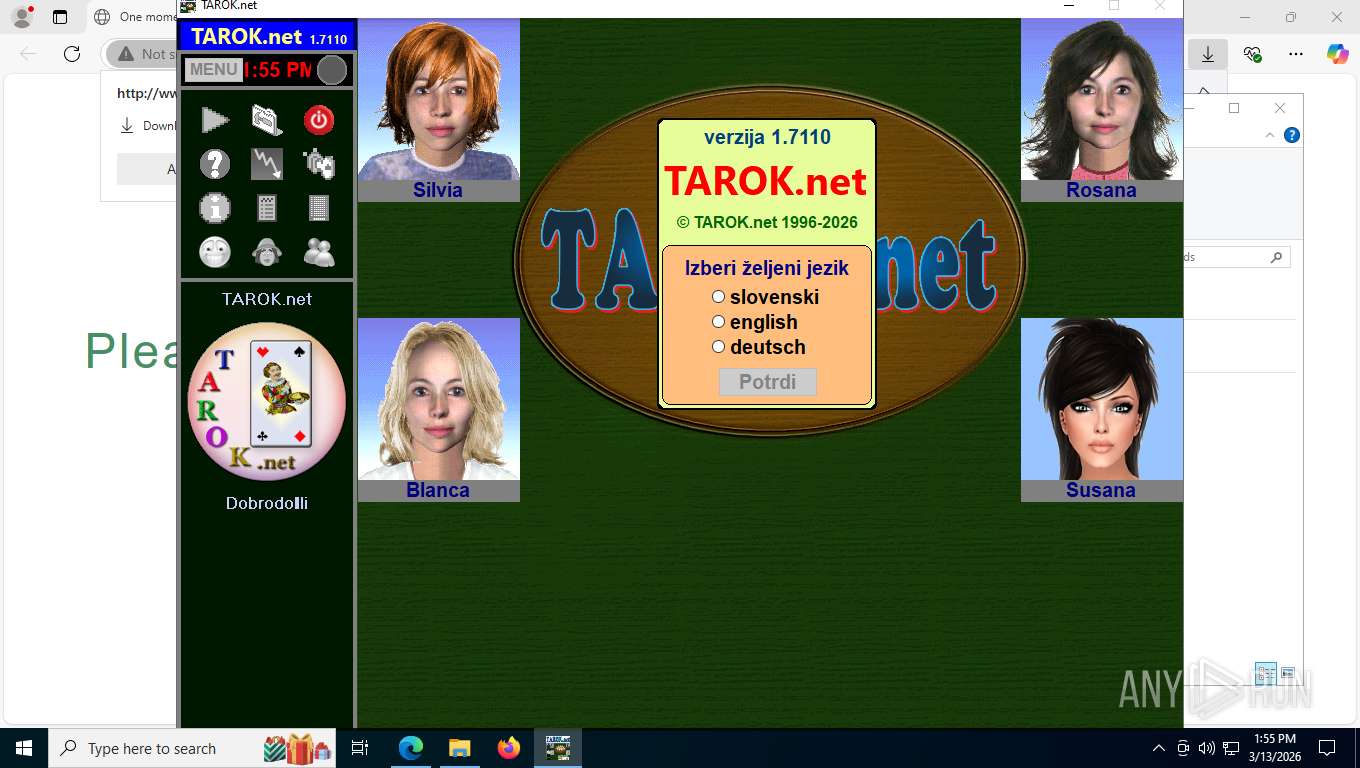
Task: Open help via the question mark icon
Action: (215, 164)
